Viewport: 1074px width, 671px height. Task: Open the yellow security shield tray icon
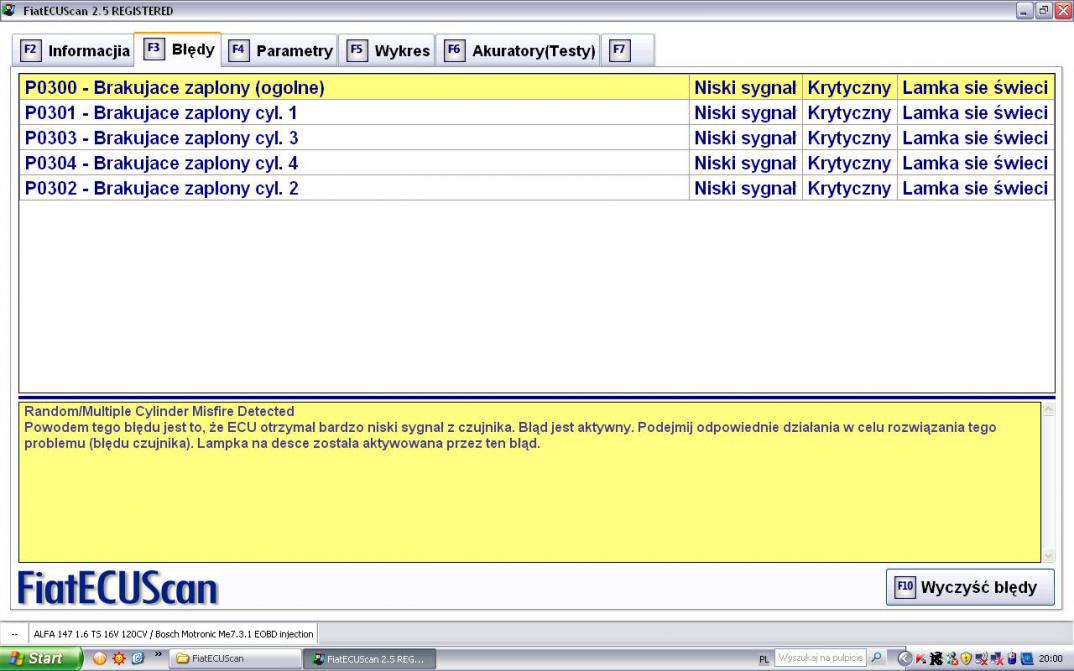[x=966, y=659]
